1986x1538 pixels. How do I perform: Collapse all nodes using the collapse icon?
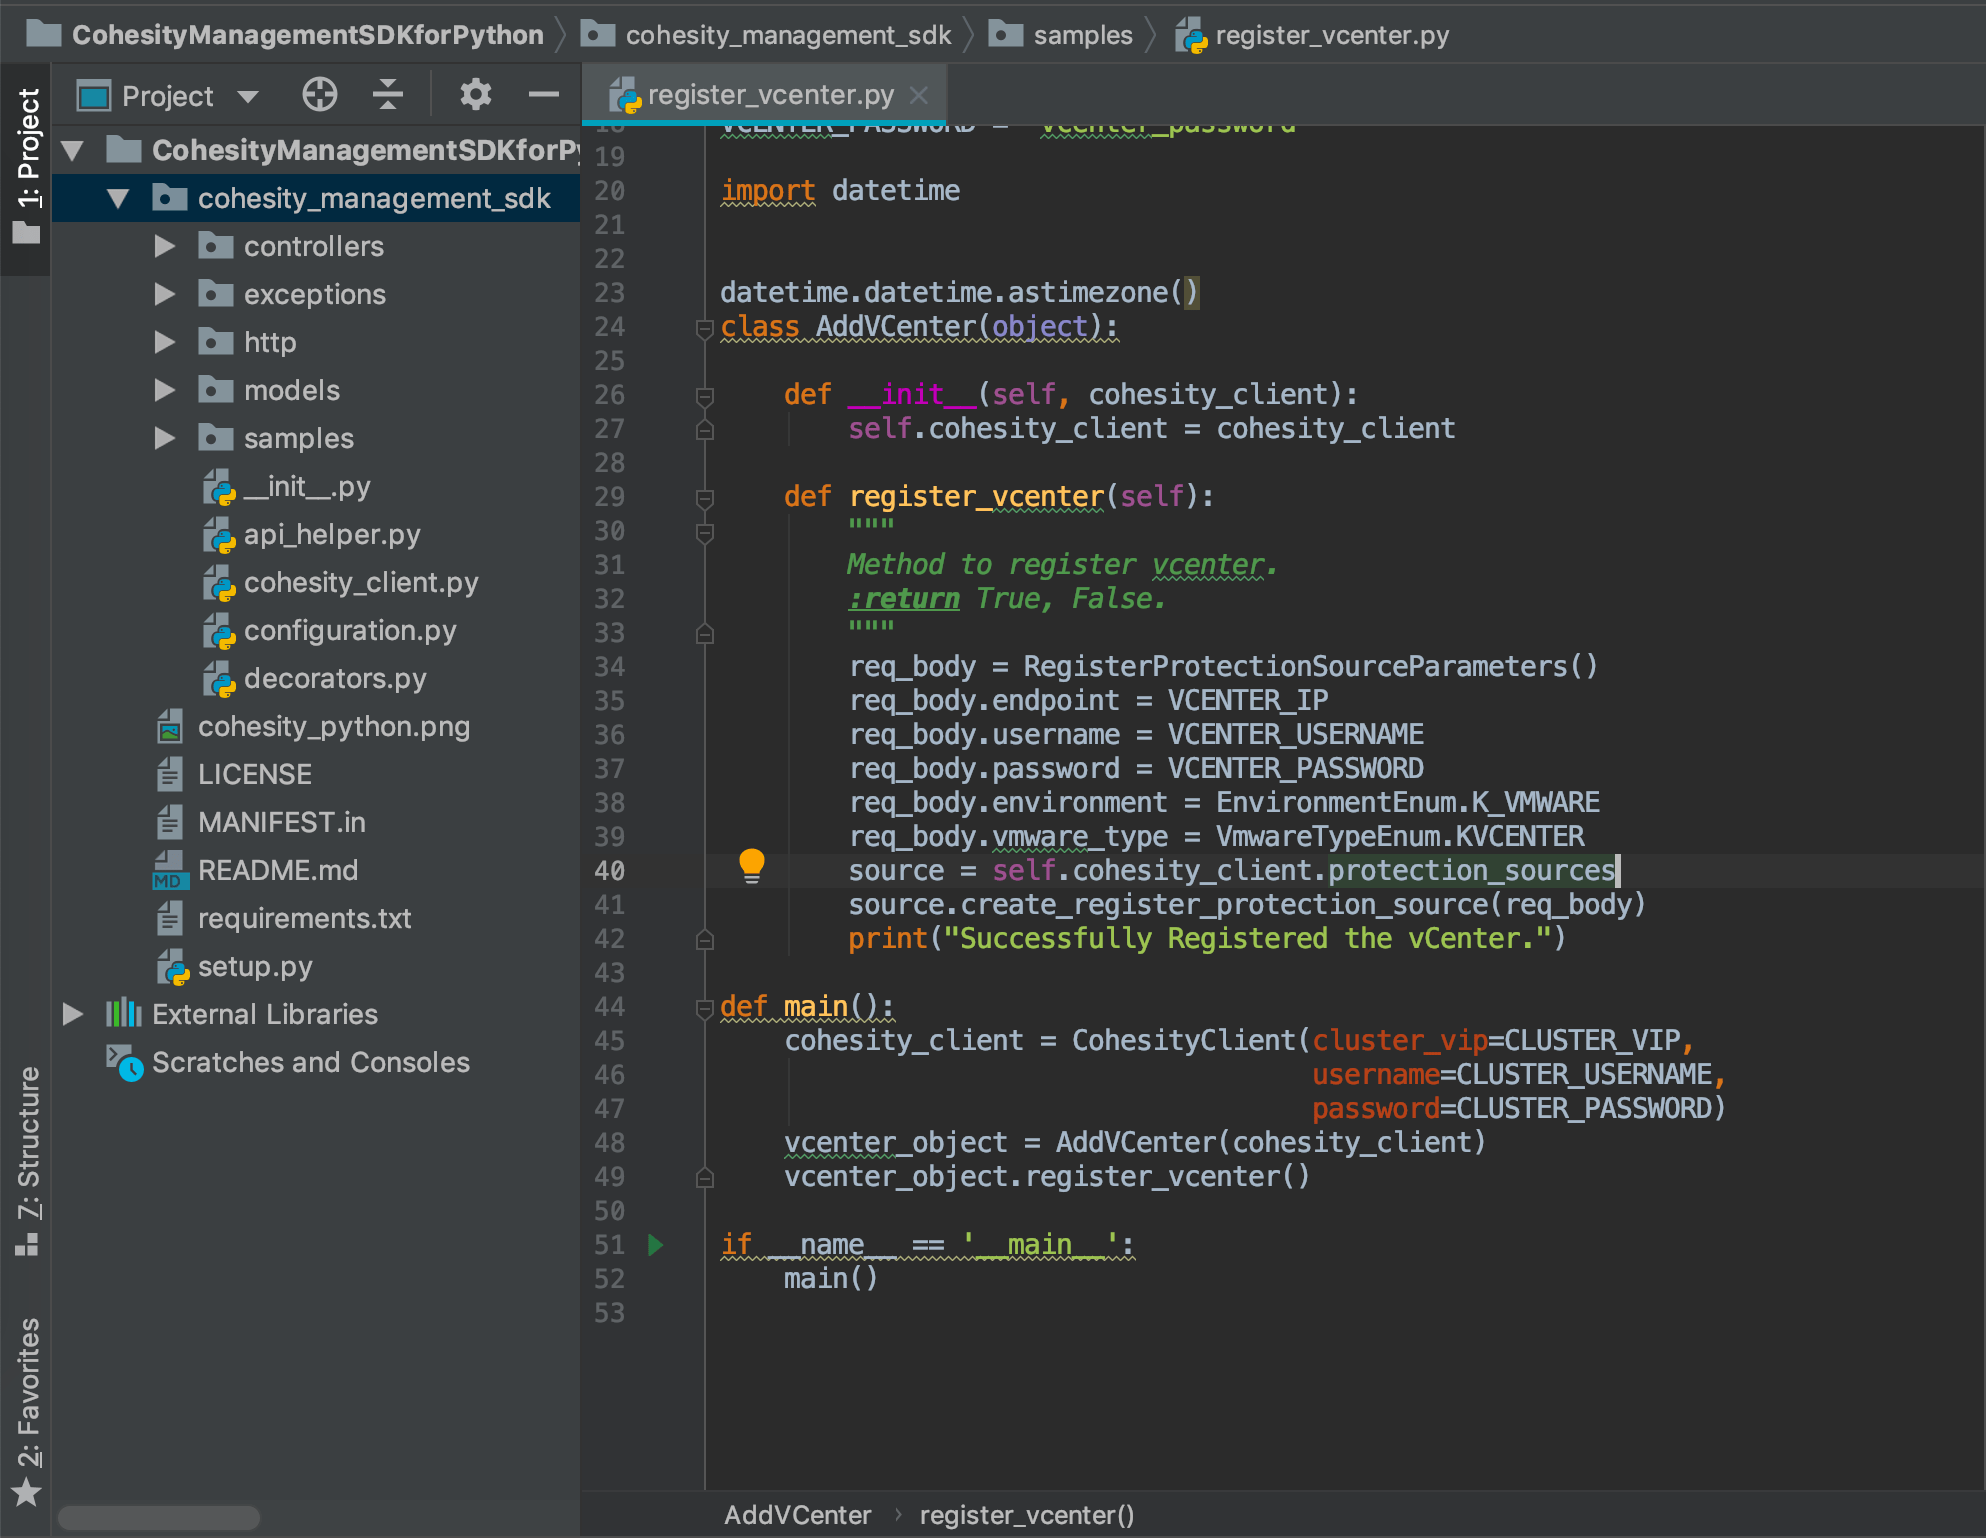388,94
